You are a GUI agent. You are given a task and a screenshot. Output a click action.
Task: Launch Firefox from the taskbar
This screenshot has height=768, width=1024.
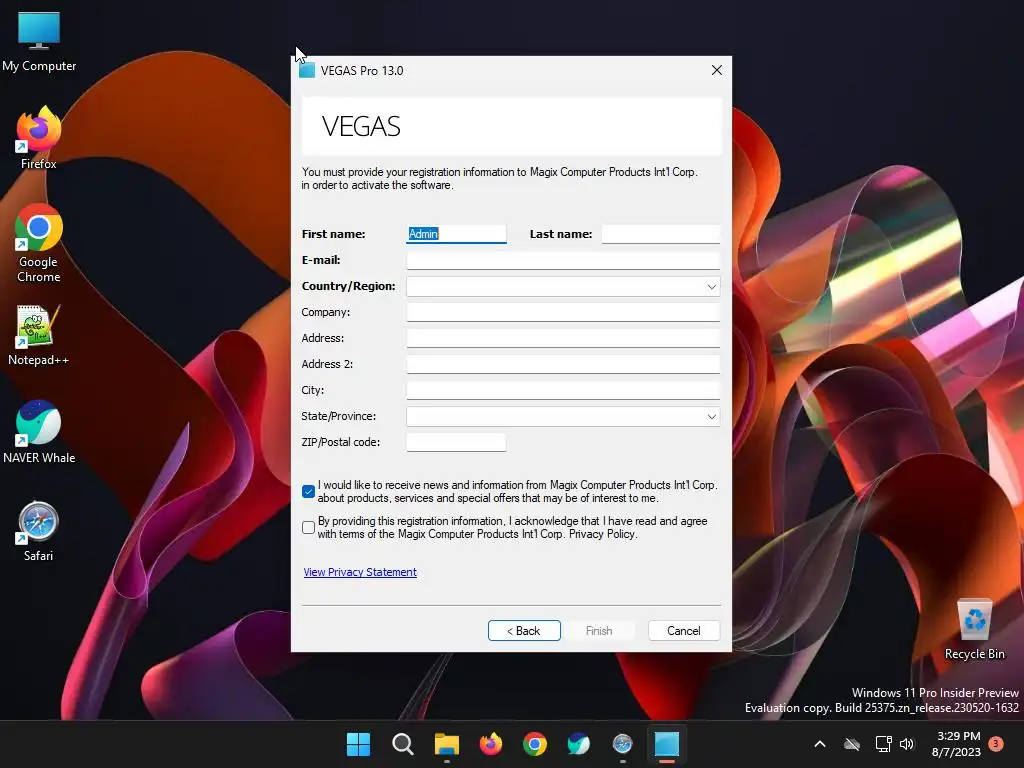coord(490,744)
